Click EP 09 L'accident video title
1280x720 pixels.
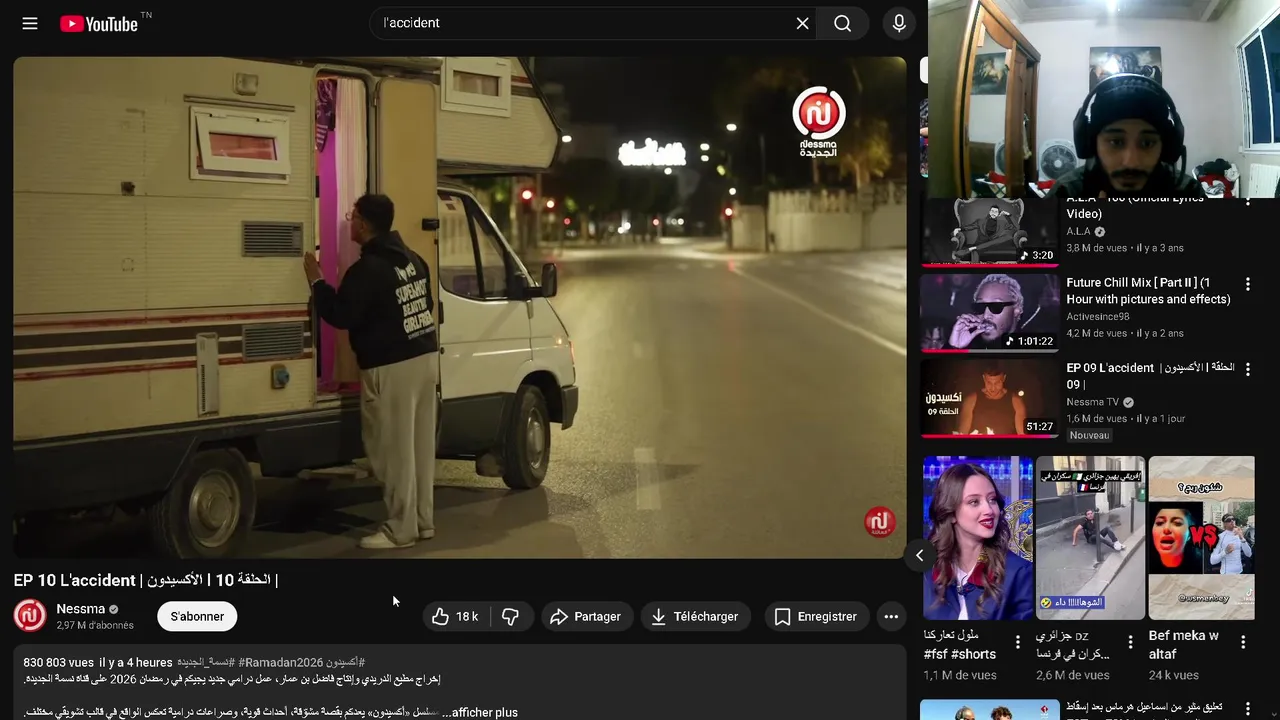[1150, 376]
